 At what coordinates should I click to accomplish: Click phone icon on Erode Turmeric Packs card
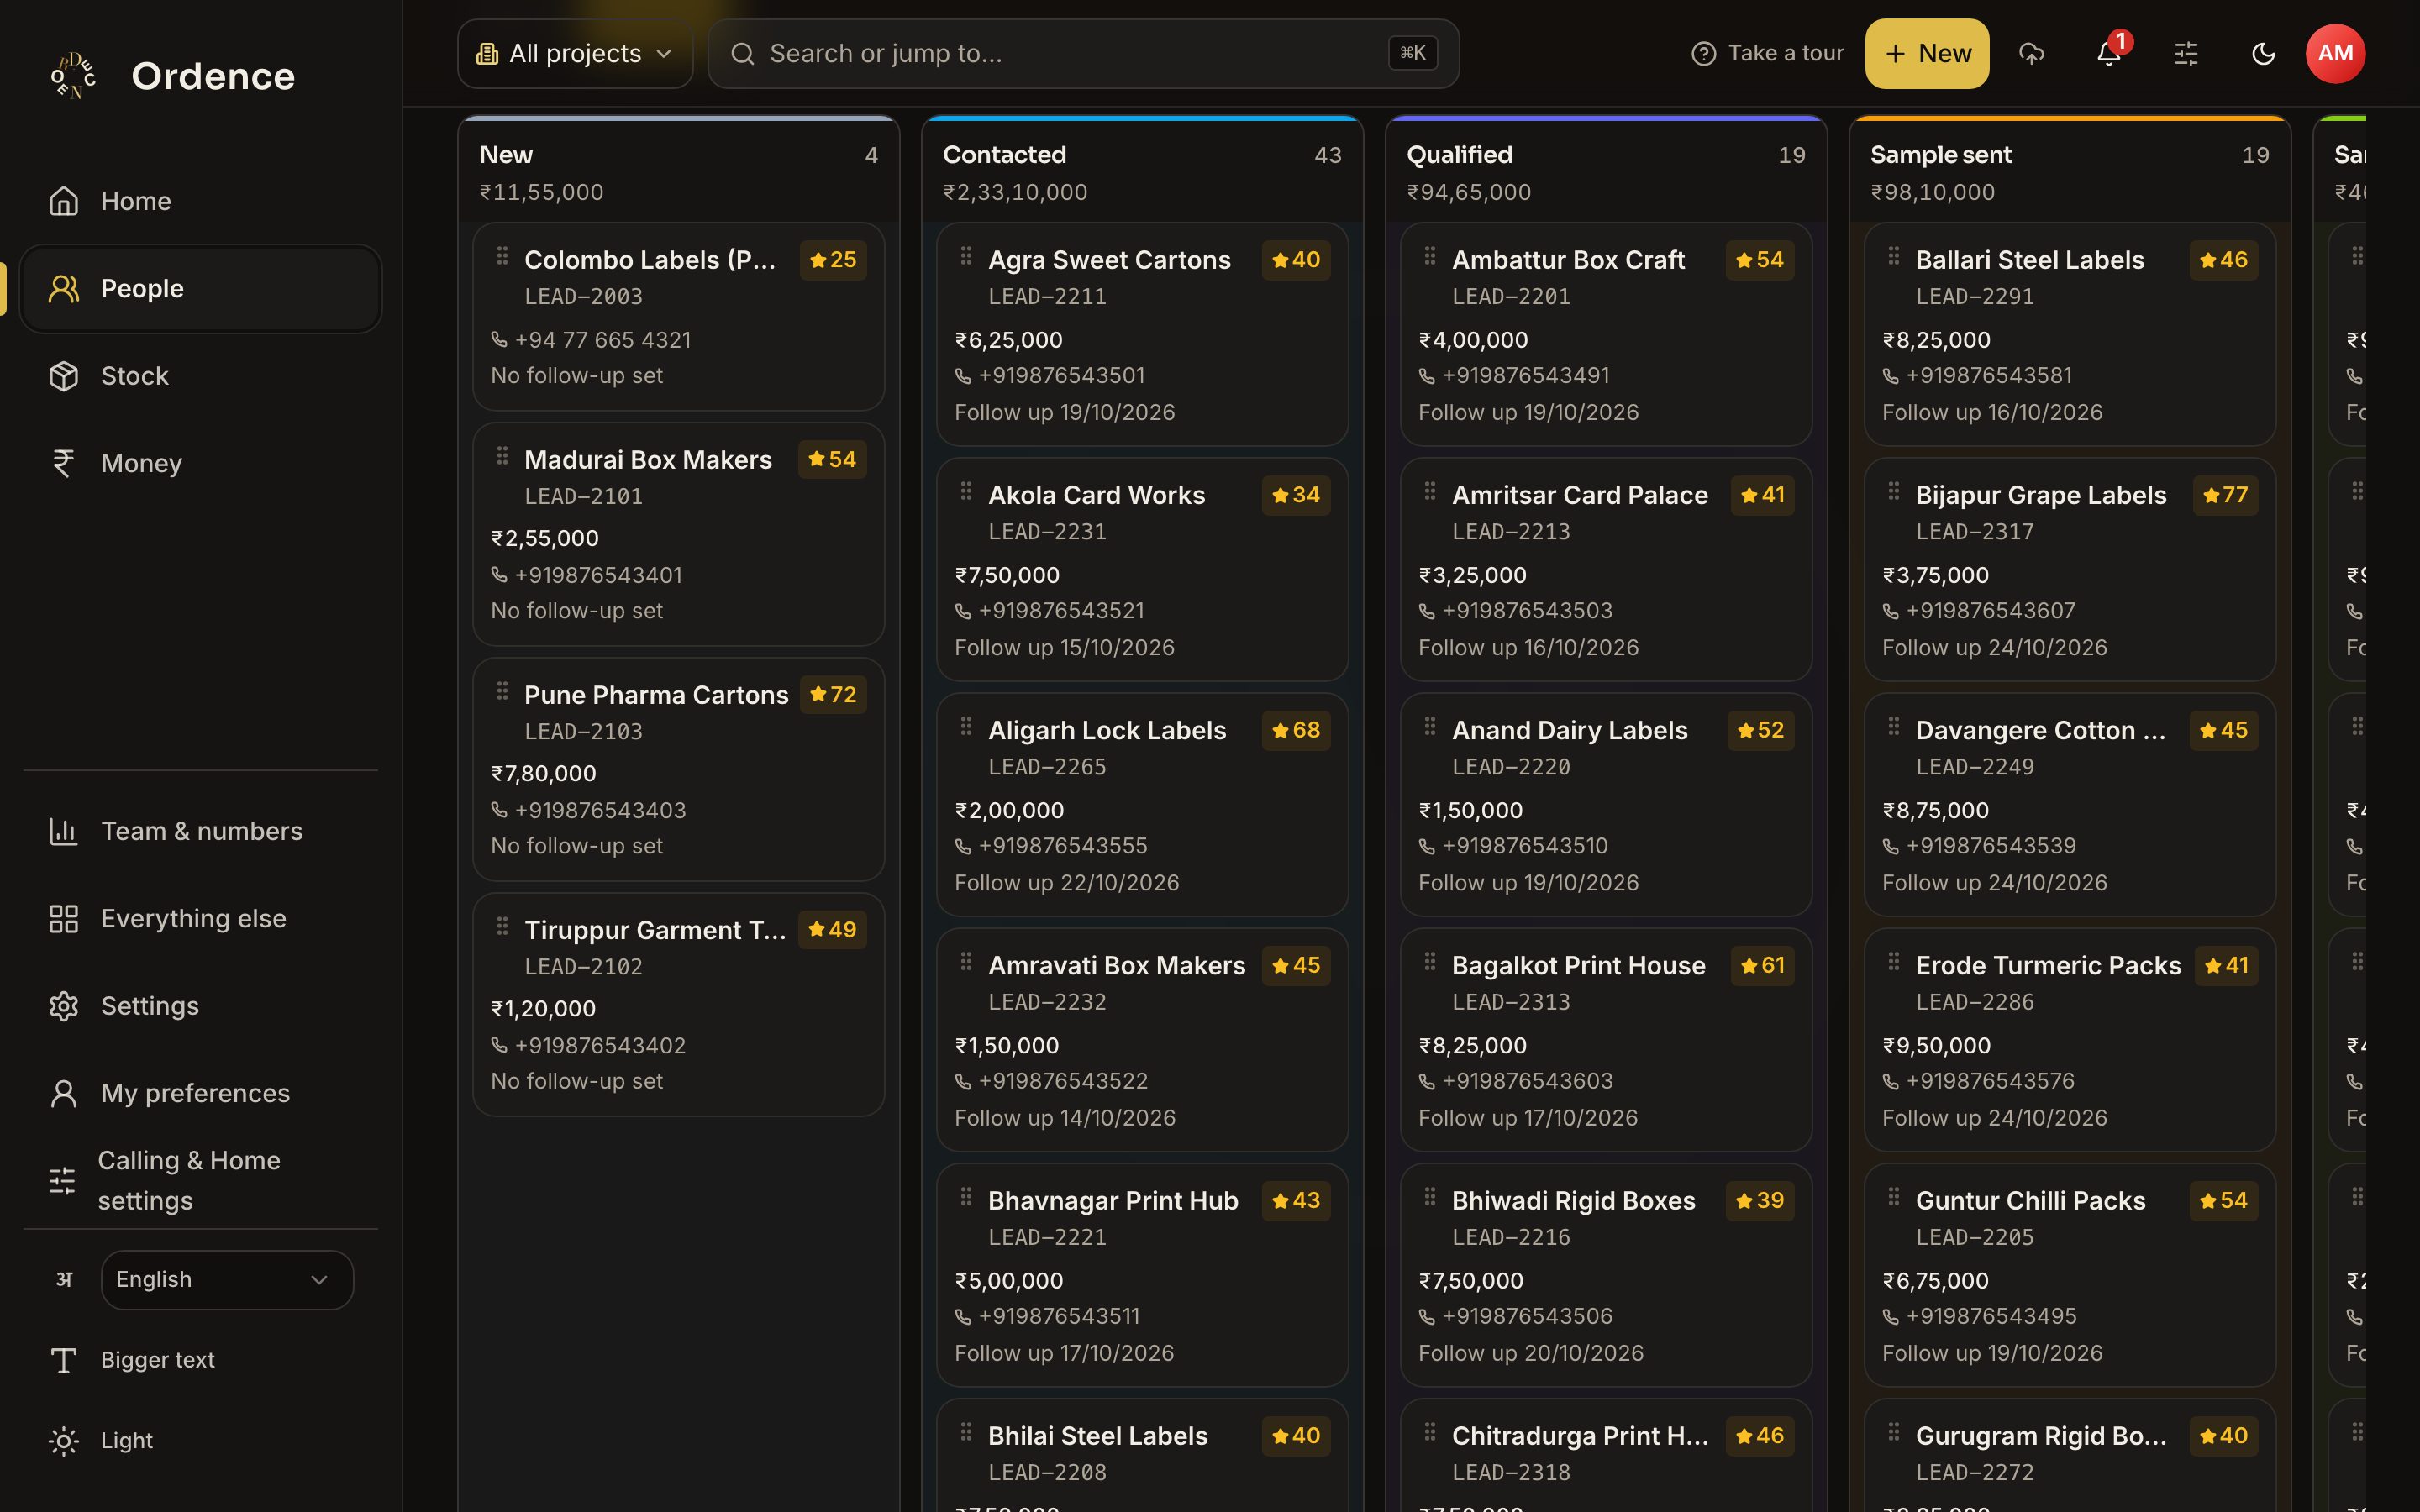[1891, 1082]
